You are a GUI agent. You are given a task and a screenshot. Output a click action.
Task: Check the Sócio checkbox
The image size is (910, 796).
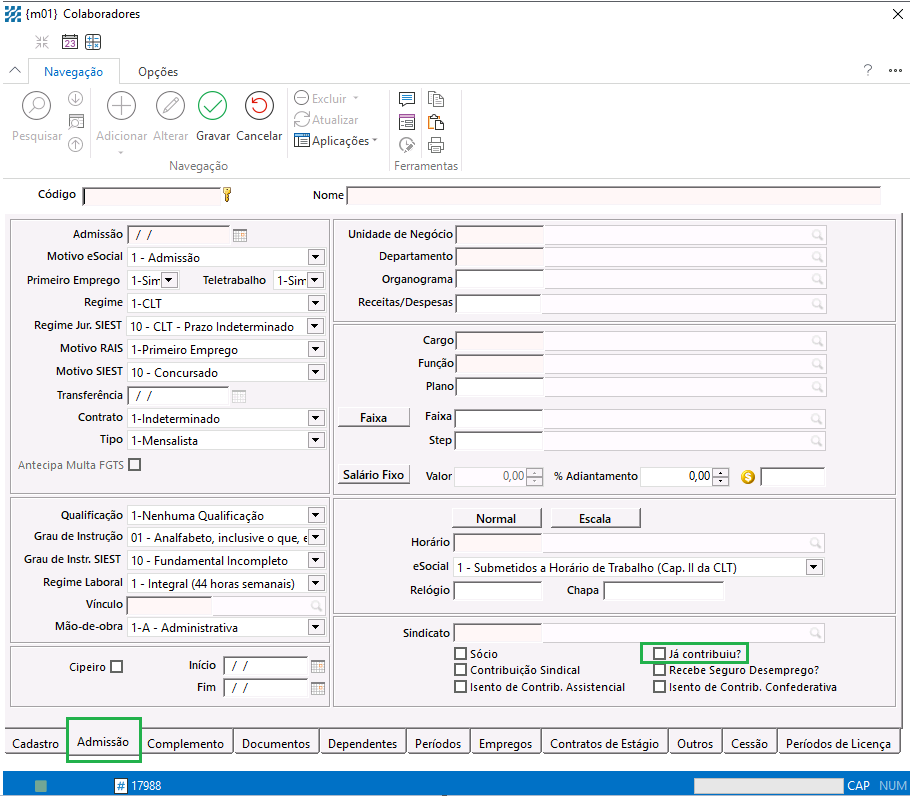460,654
